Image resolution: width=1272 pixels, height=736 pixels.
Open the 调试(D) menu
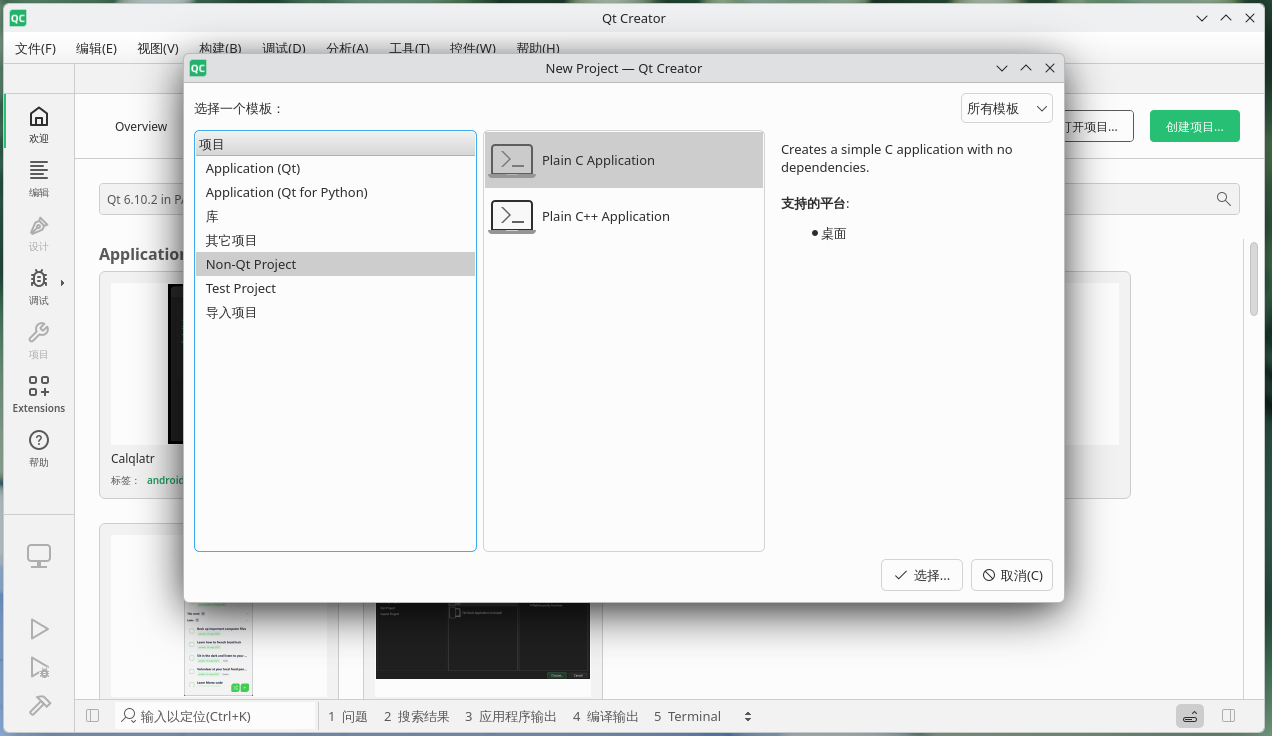click(283, 48)
